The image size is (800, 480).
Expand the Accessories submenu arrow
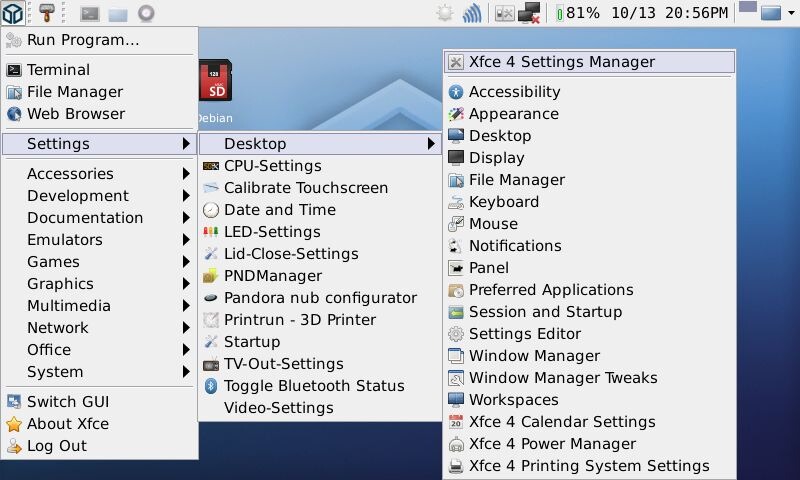(186, 174)
